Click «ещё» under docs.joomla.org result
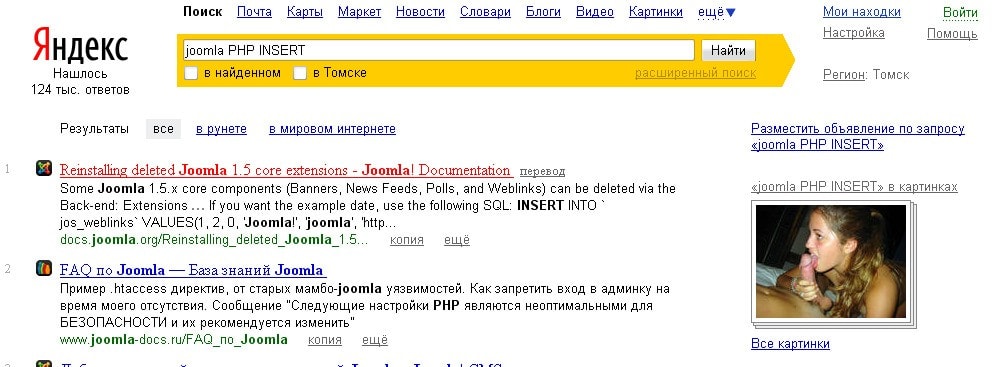Viewport: 1001px width, 367px height. click(x=457, y=240)
